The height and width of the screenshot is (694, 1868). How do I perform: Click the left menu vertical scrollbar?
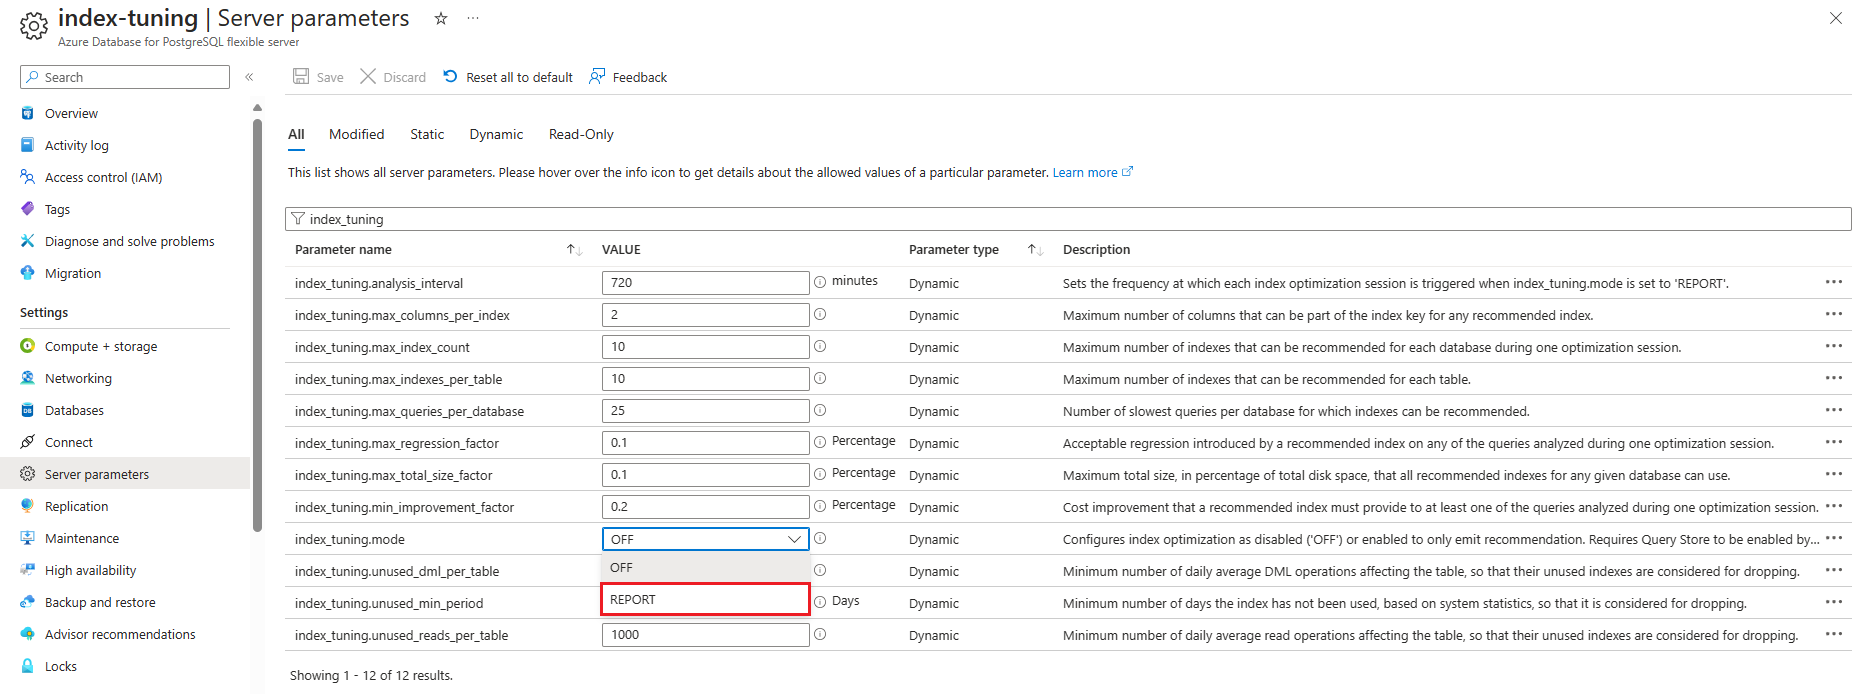(257, 325)
